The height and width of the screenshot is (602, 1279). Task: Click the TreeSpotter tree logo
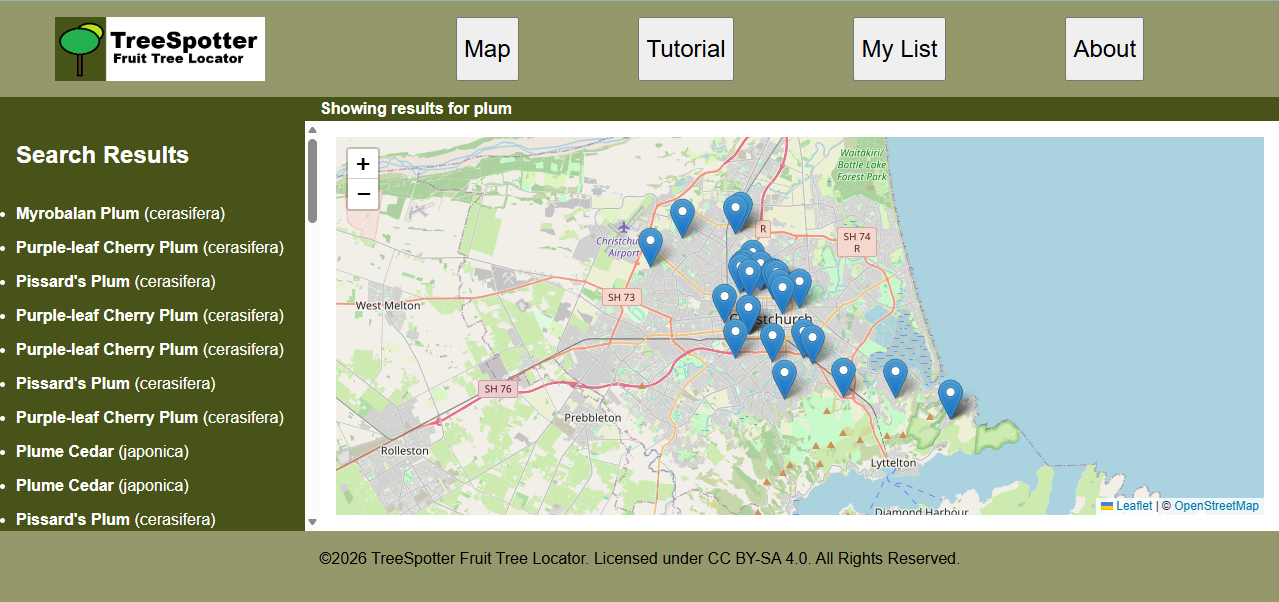[x=160, y=49]
